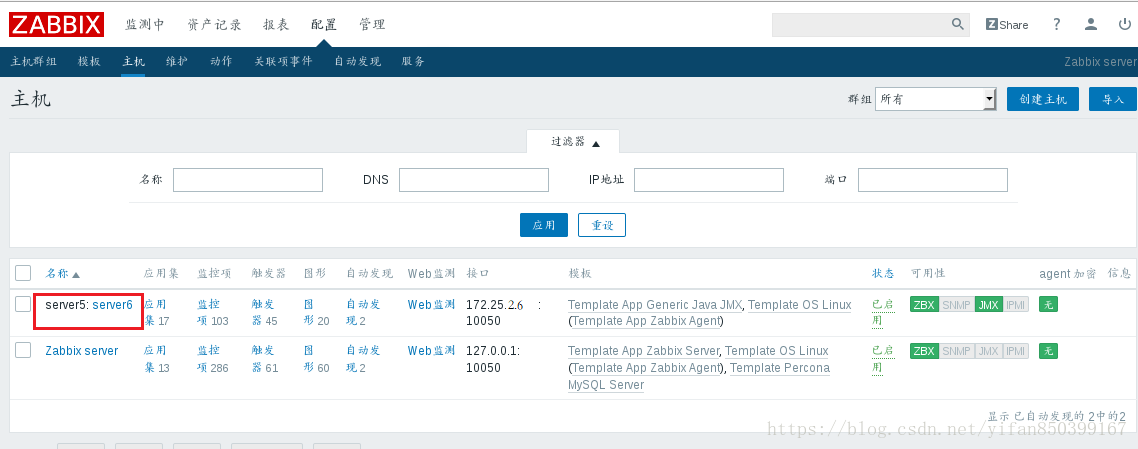Viewport: 1138px width, 449px height.
Task: Click the Zabbix logo
Action: (57, 25)
